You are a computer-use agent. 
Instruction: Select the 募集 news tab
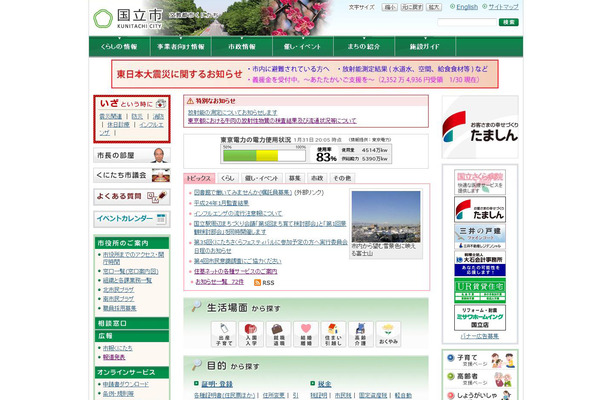[x=295, y=178]
